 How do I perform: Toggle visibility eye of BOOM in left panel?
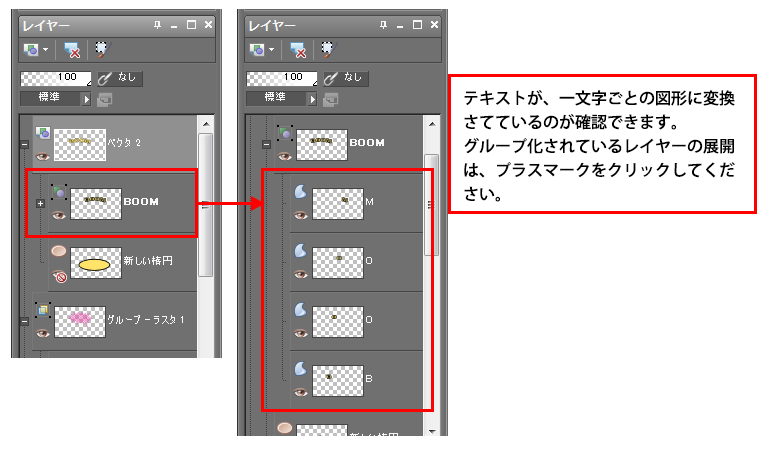pos(59,216)
